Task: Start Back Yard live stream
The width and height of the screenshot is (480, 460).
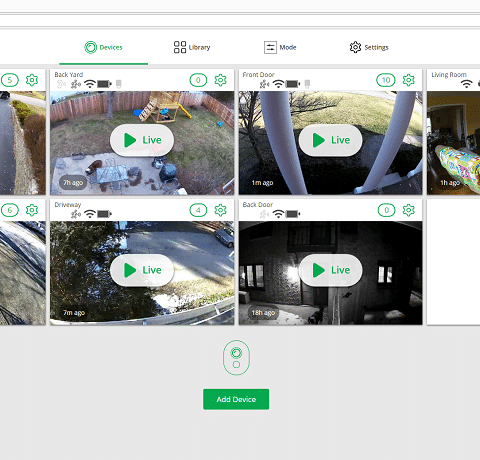Action: click(x=142, y=140)
